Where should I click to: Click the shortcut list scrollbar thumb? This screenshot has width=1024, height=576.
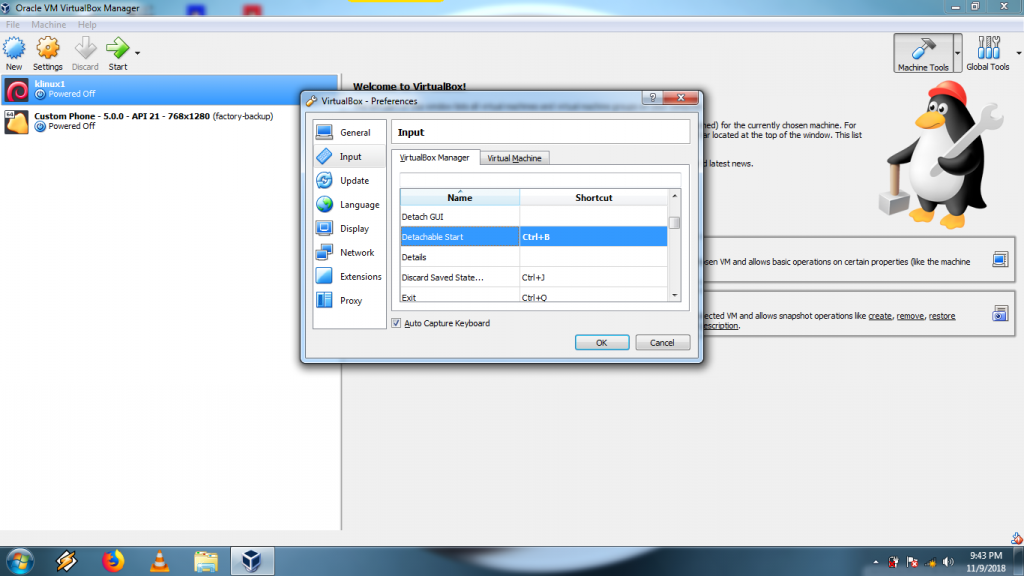[x=675, y=223]
